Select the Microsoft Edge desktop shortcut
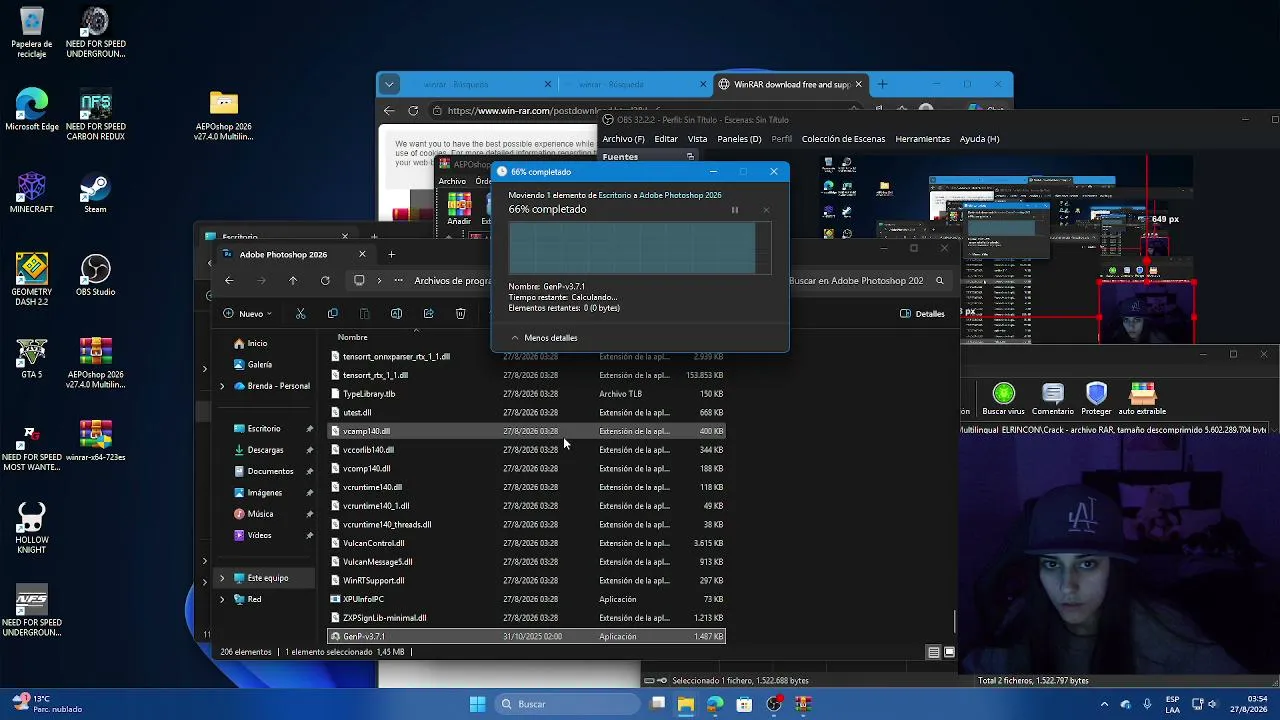The image size is (1280, 720). [x=32, y=110]
